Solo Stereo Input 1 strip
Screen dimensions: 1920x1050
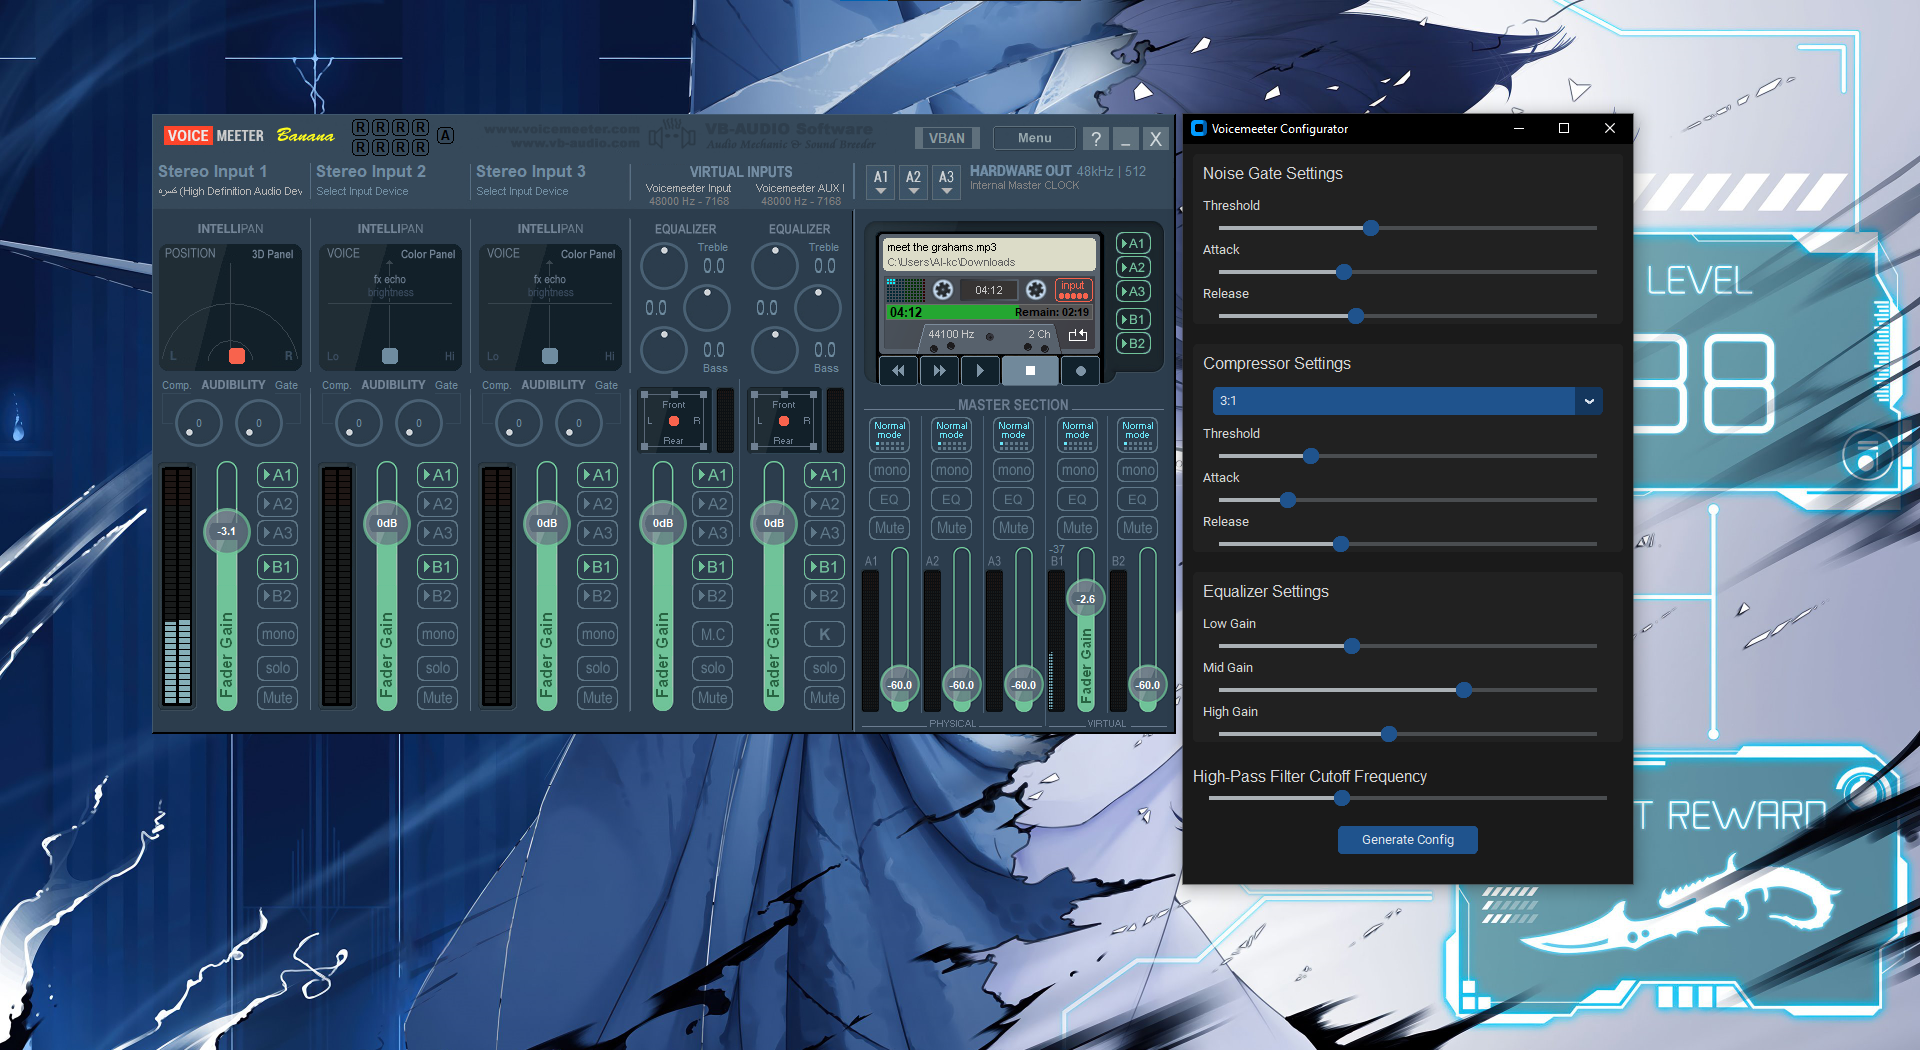coord(278,668)
